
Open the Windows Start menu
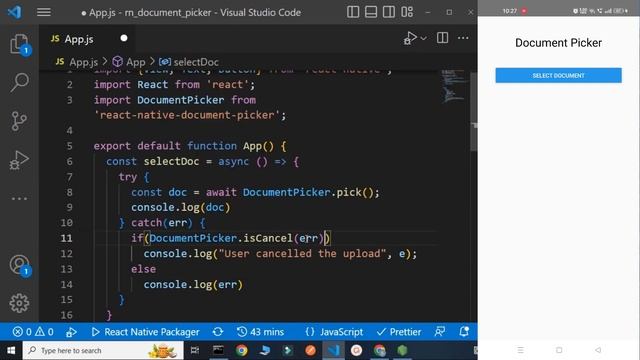pos(11,351)
